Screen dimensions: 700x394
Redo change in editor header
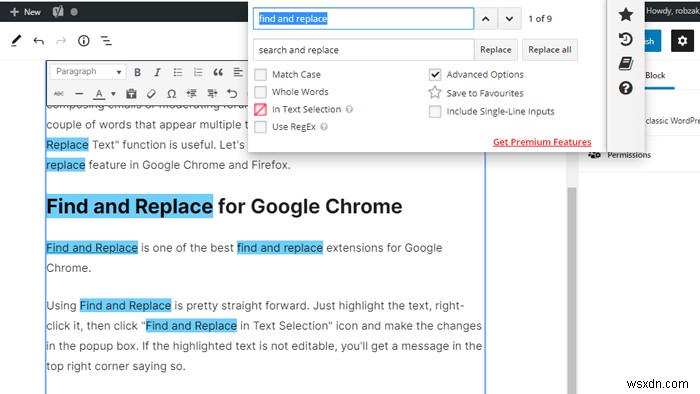(61, 41)
